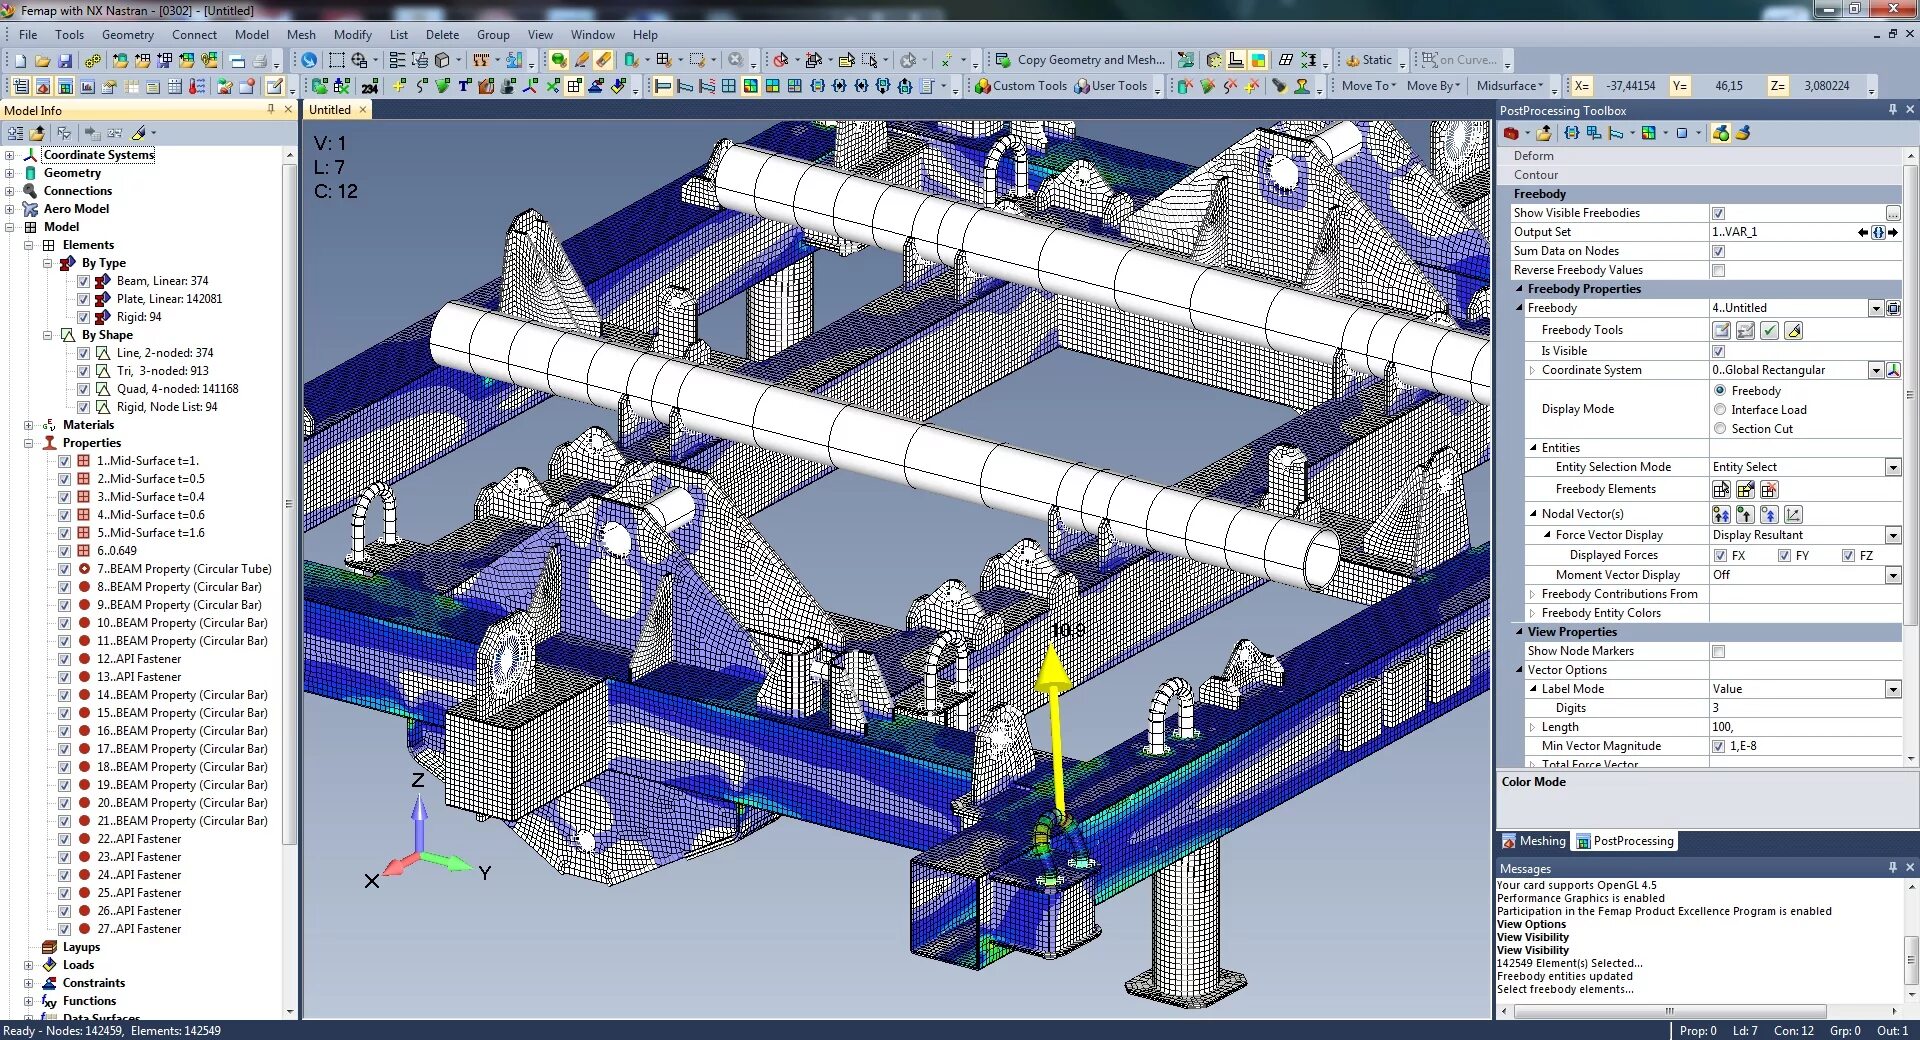Open the Force Vector Display dropdown
1920x1040 pixels.
click(1893, 535)
